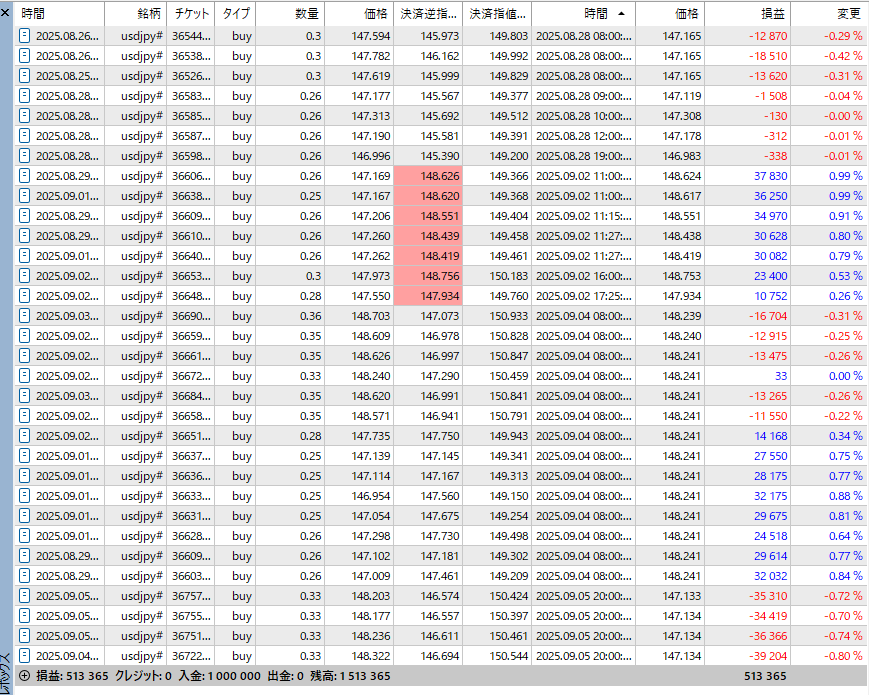Click the trade icon for ticket 36653
This screenshot has width=869, height=695.
24,276
